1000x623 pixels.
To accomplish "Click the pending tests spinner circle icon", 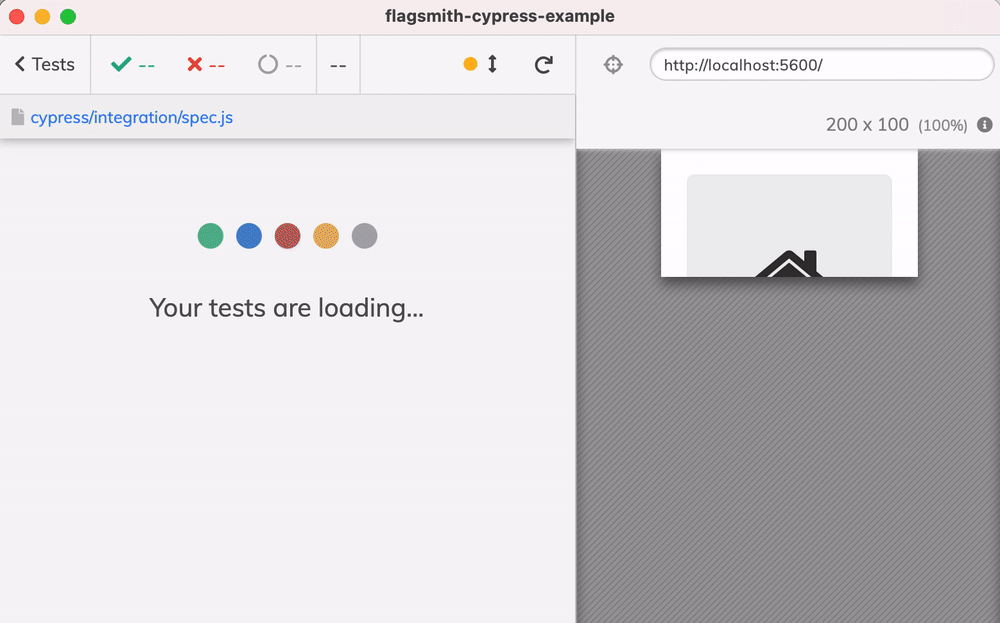I will point(268,64).
